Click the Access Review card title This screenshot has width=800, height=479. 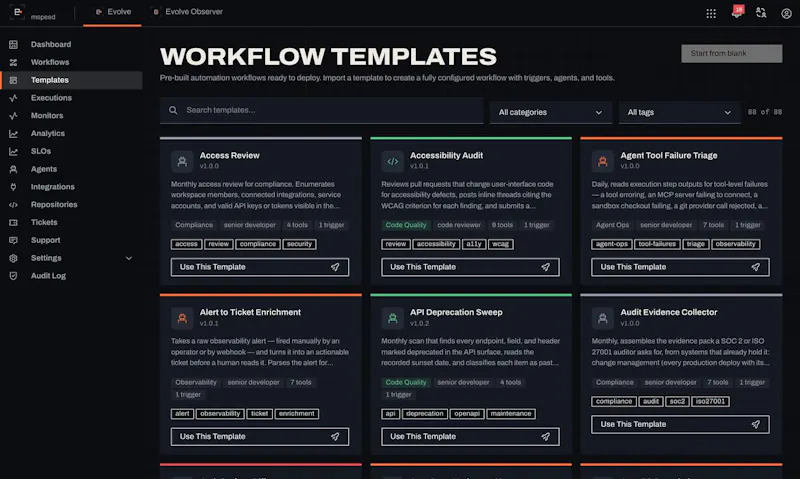[230, 156]
